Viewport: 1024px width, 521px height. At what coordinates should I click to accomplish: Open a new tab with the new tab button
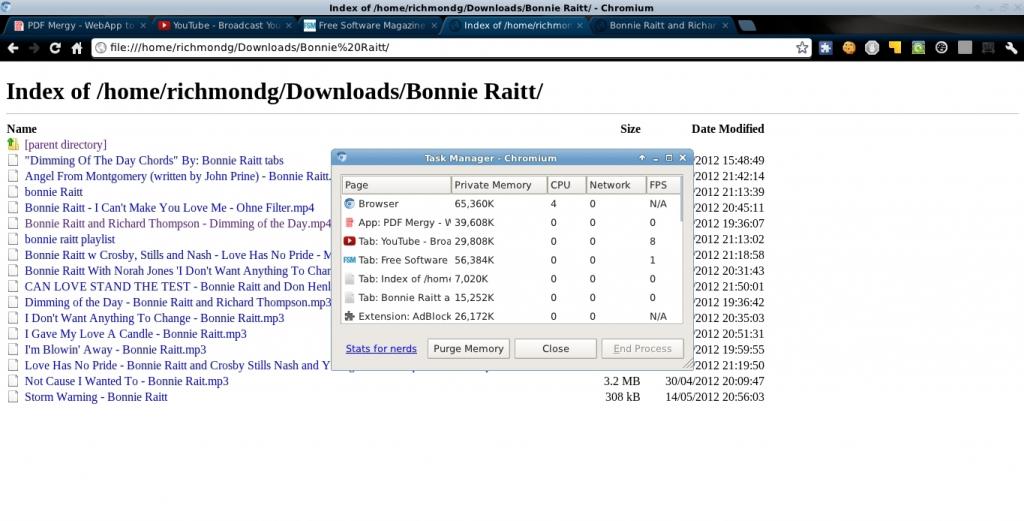(746, 25)
